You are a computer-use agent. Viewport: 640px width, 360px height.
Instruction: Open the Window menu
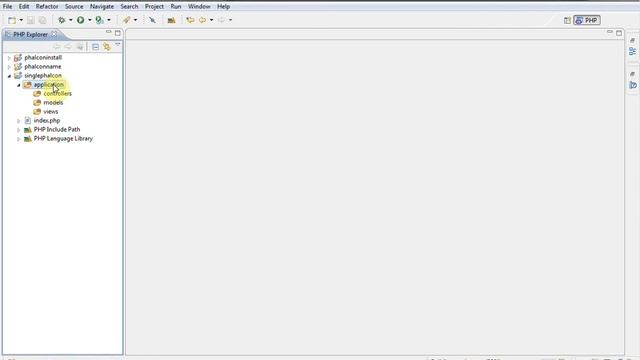[199, 7]
